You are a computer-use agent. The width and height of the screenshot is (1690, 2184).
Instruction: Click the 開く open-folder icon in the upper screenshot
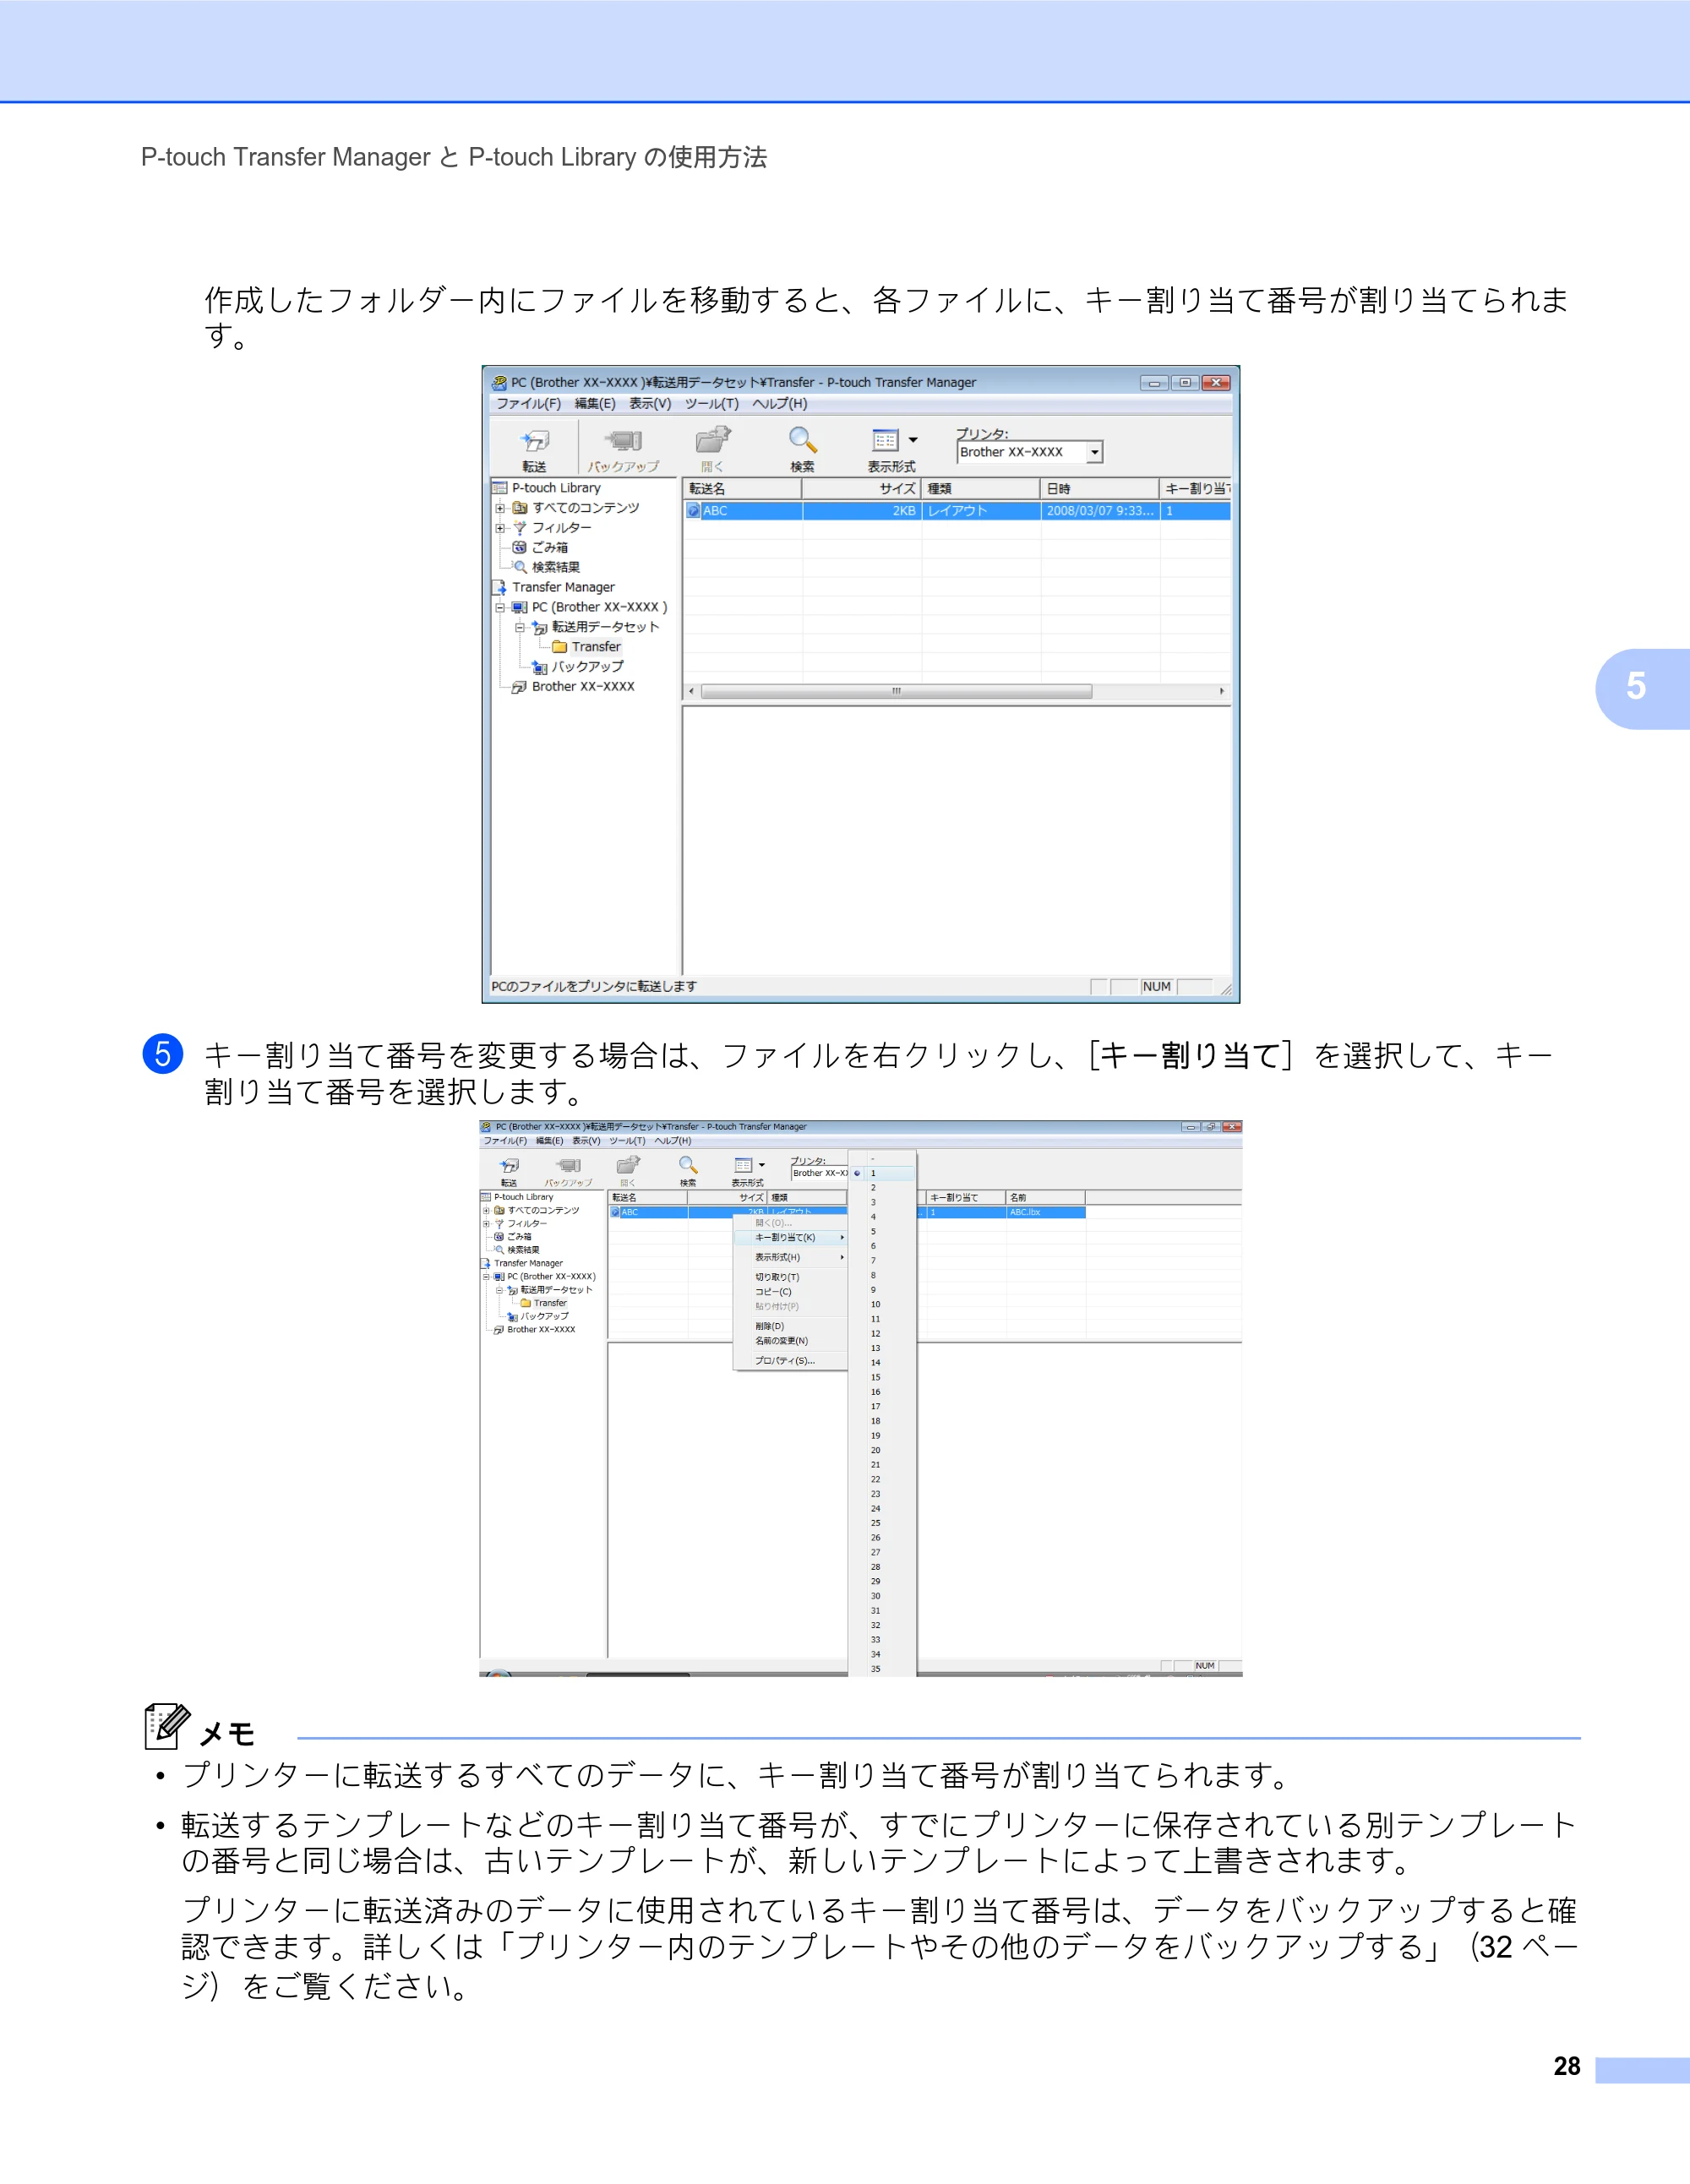pyautogui.click(x=713, y=440)
